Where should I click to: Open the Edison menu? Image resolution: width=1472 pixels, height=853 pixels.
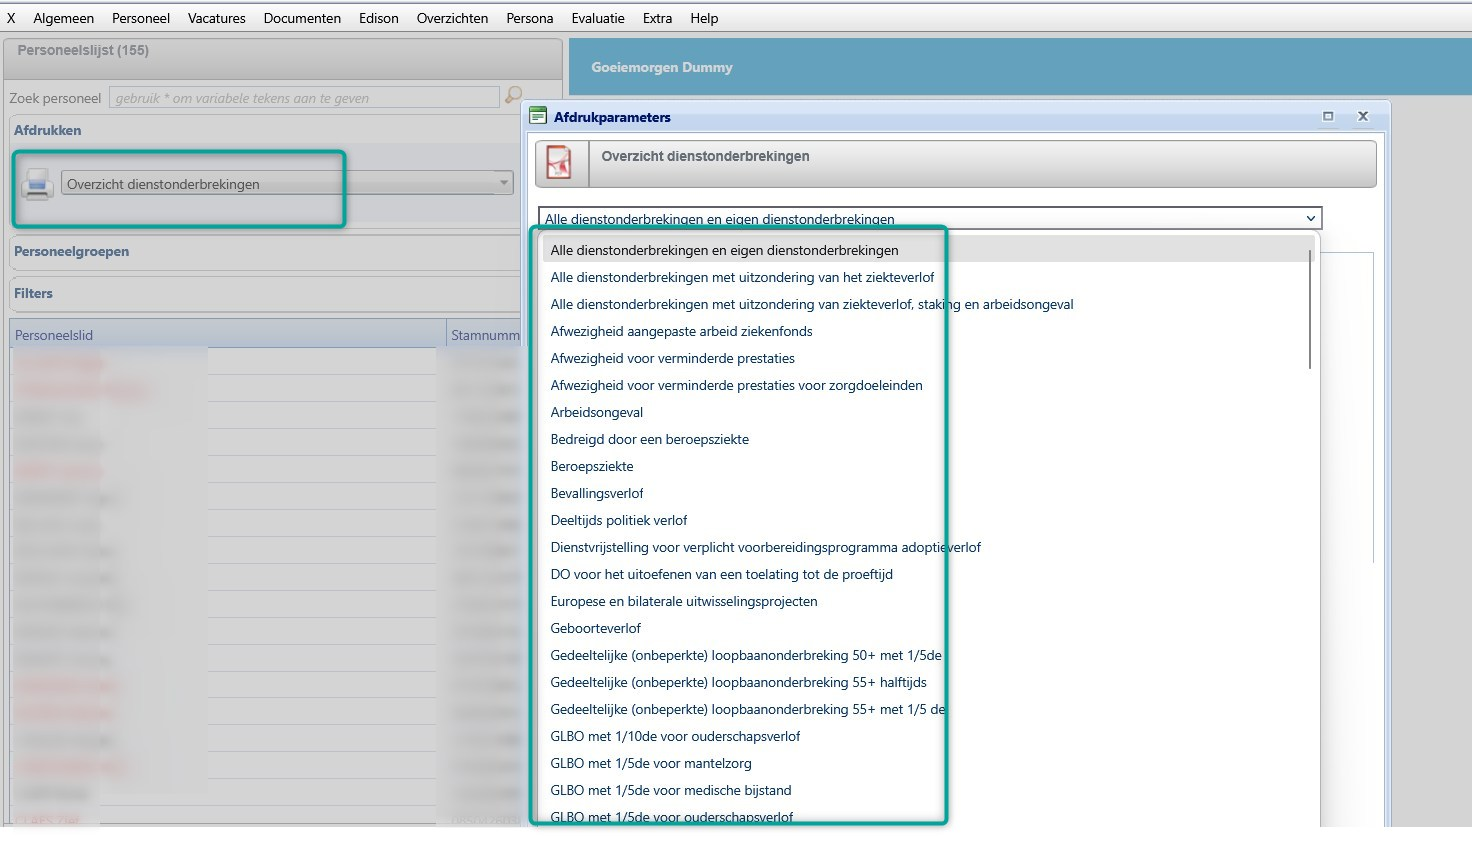[x=379, y=18]
